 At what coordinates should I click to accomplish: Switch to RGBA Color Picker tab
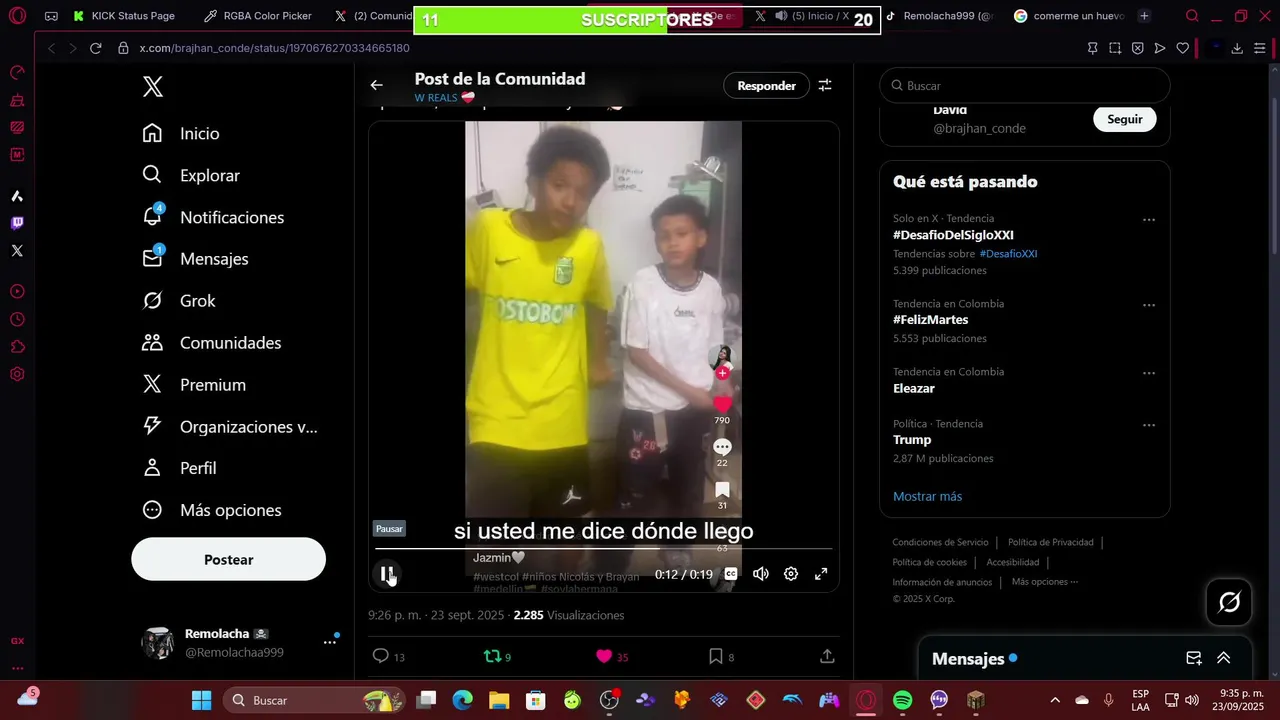pyautogui.click(x=257, y=16)
